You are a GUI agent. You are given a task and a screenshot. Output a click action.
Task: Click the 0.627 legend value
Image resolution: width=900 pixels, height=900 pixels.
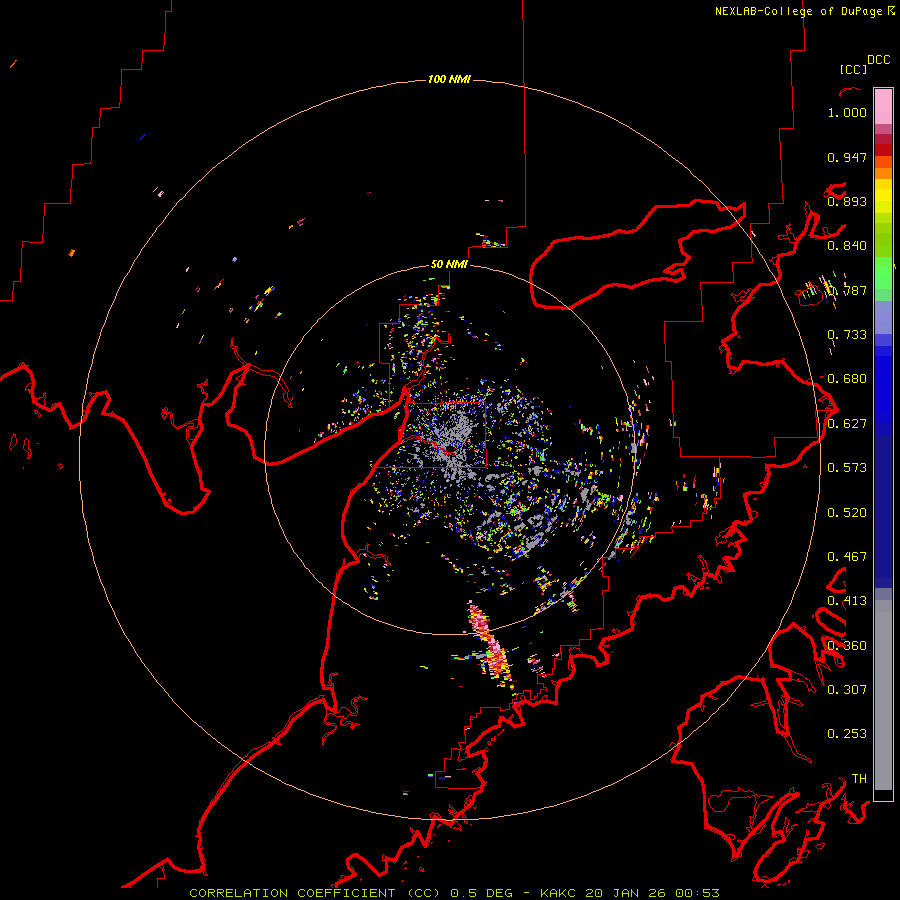(847, 424)
